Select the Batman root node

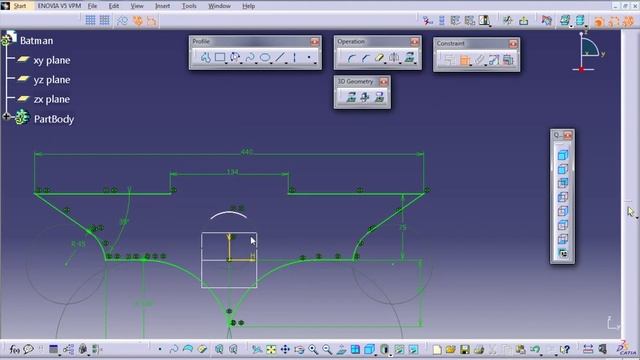click(x=36, y=40)
